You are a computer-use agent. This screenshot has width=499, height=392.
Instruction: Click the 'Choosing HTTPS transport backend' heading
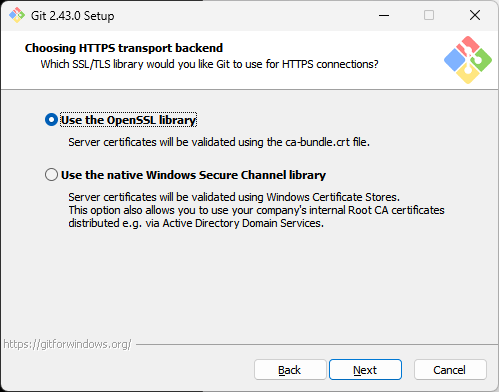tap(124, 48)
